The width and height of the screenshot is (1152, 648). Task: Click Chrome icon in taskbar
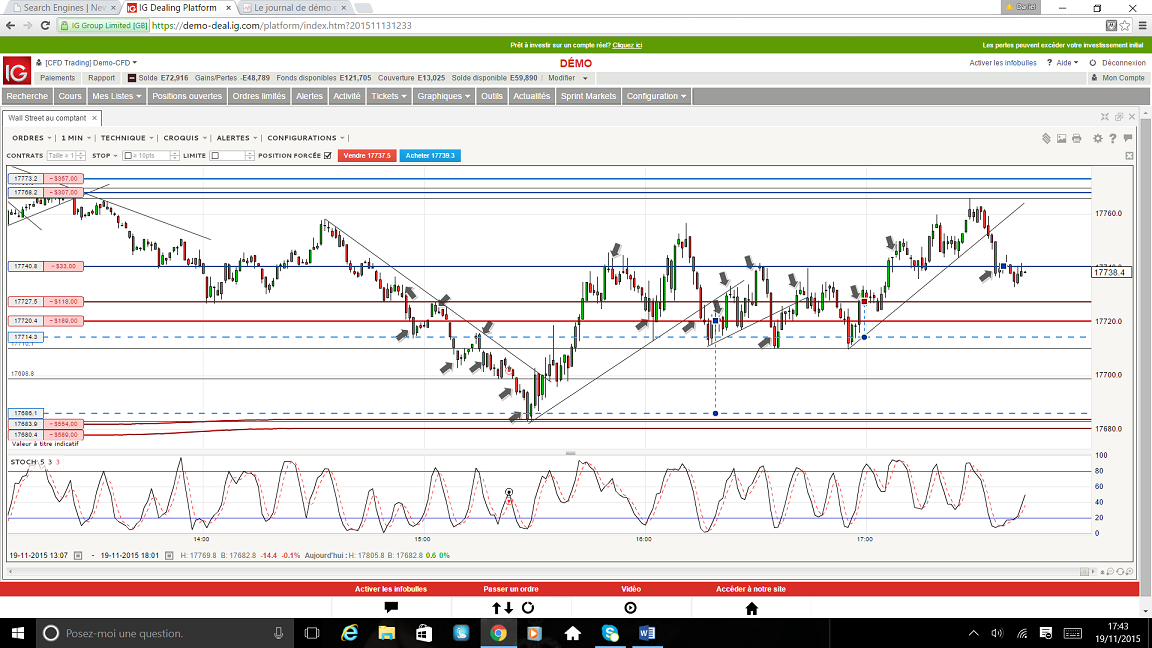pyautogui.click(x=498, y=633)
